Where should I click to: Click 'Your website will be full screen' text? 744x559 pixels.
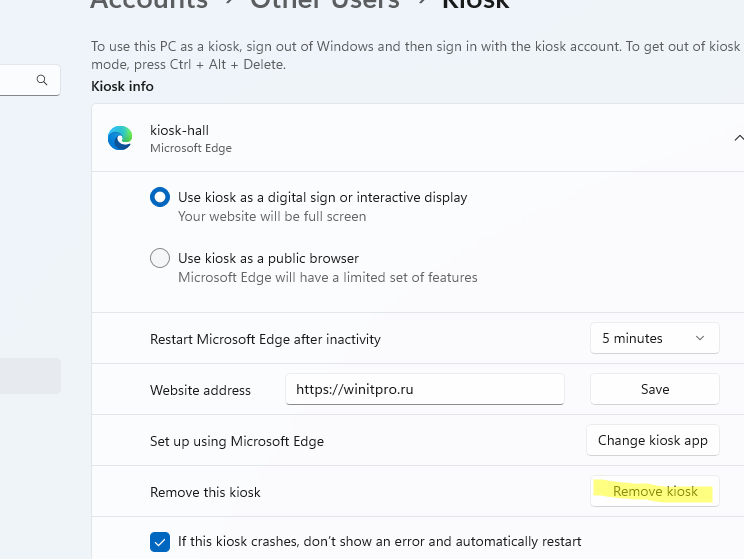(272, 216)
